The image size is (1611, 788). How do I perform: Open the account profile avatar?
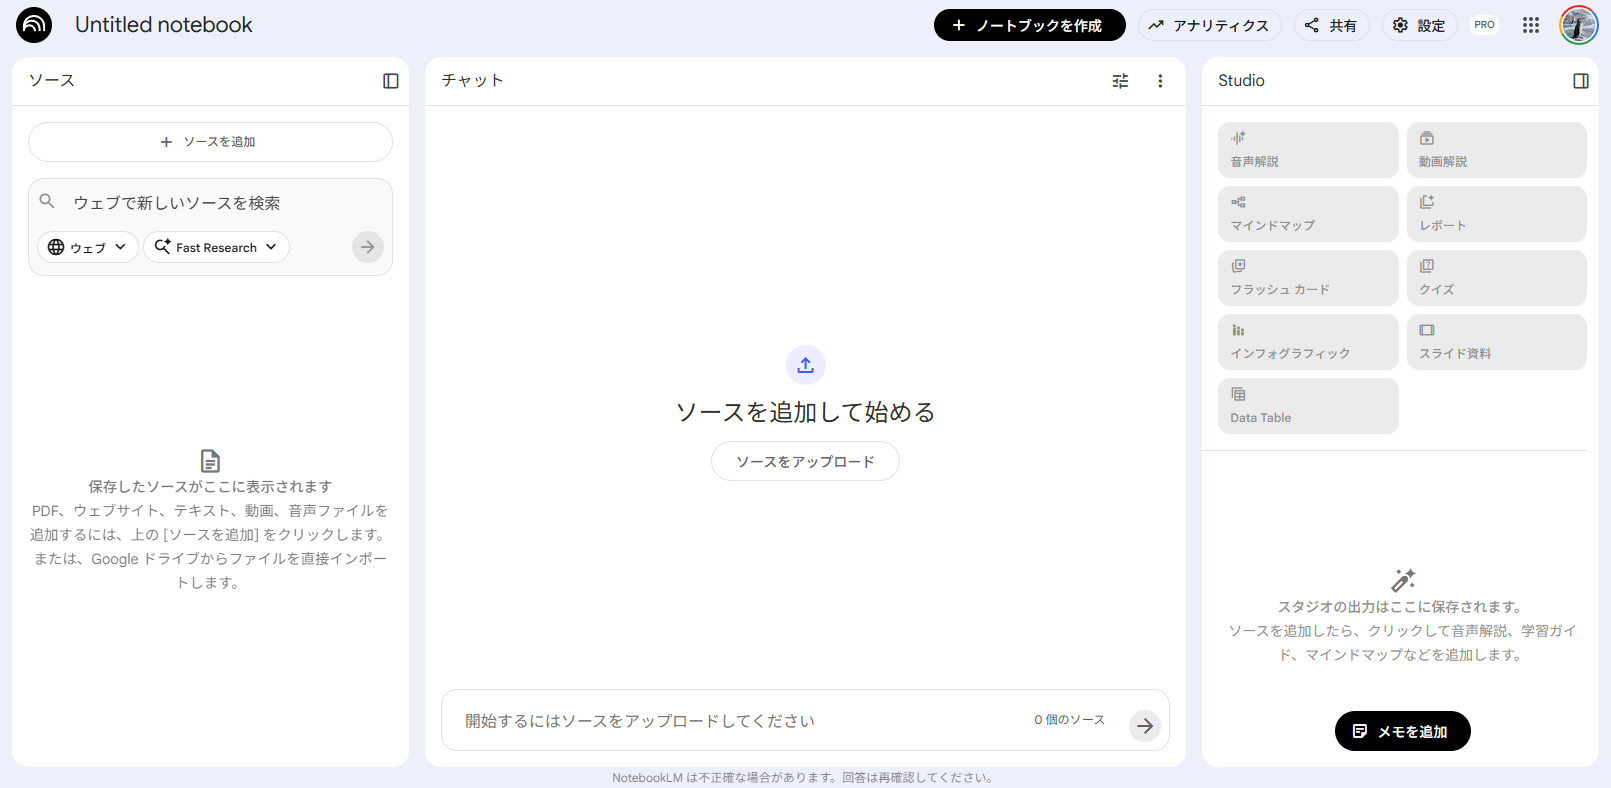pyautogui.click(x=1579, y=25)
